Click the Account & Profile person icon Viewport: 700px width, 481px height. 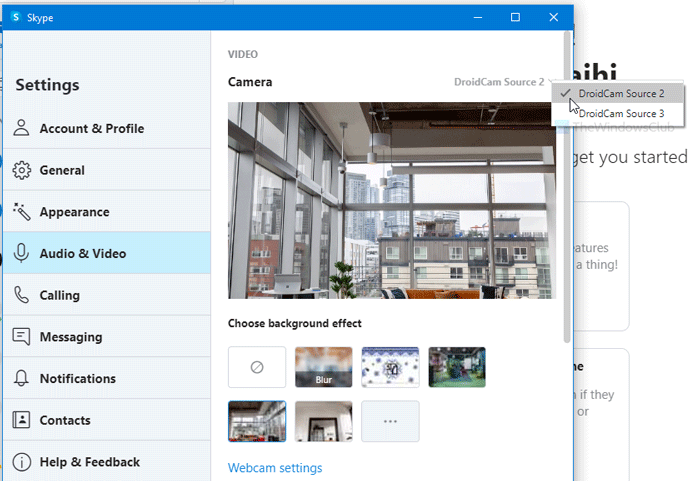[21, 128]
